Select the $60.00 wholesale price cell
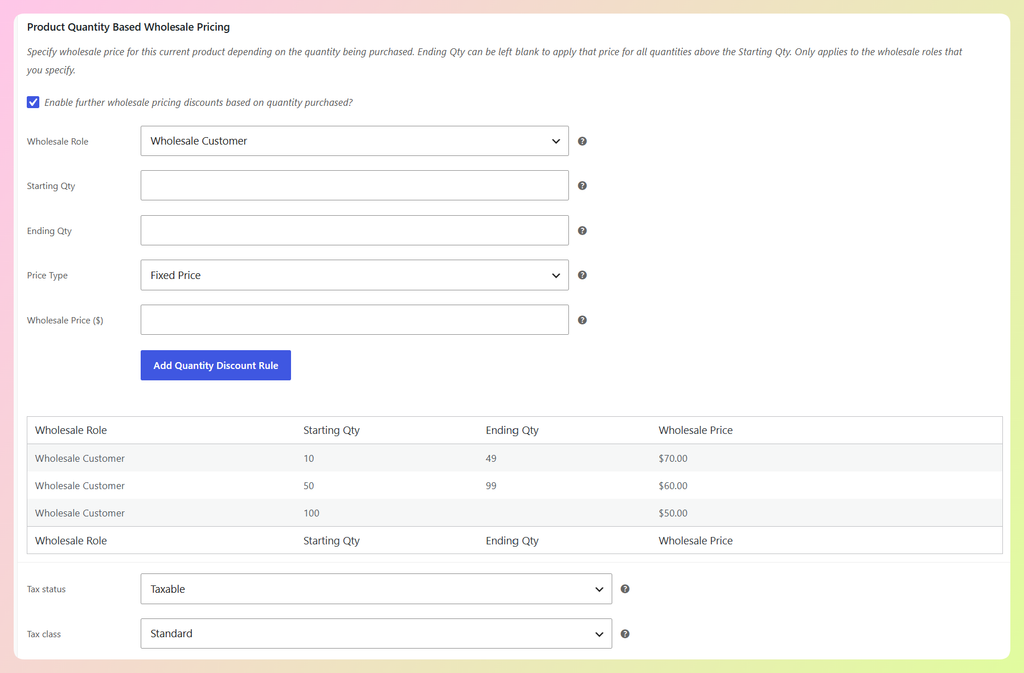The height and width of the screenshot is (673, 1024). (x=673, y=486)
